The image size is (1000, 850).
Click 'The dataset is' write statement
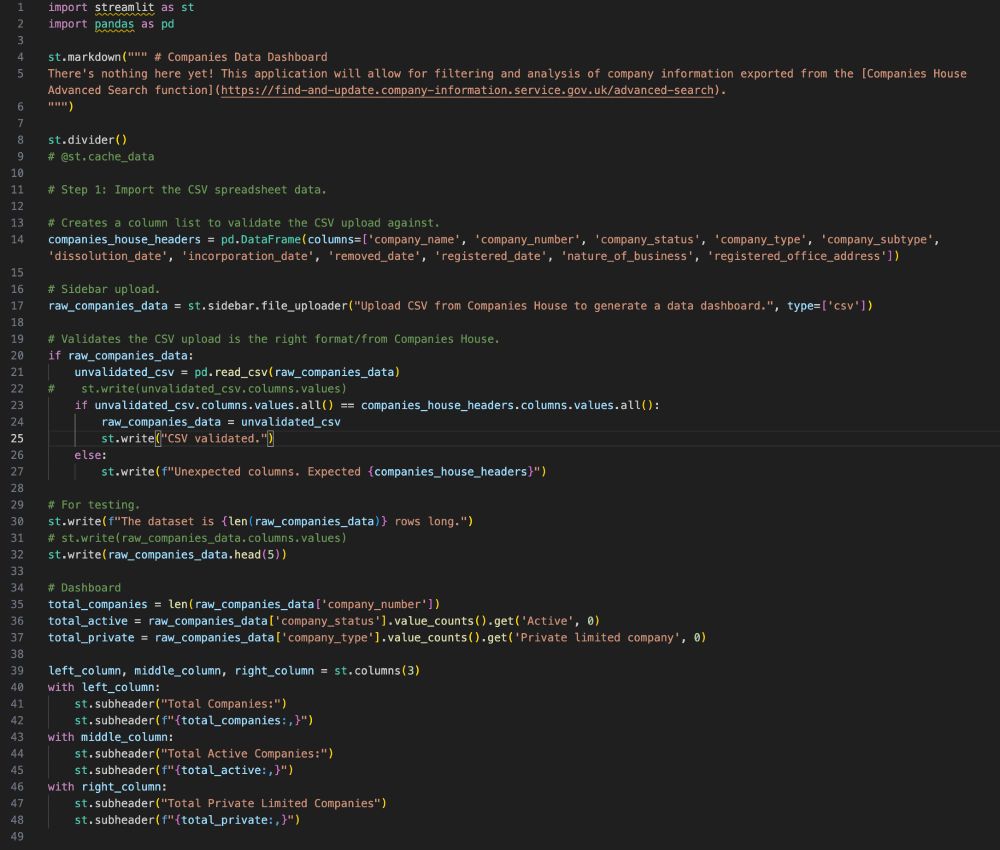[x=260, y=522]
